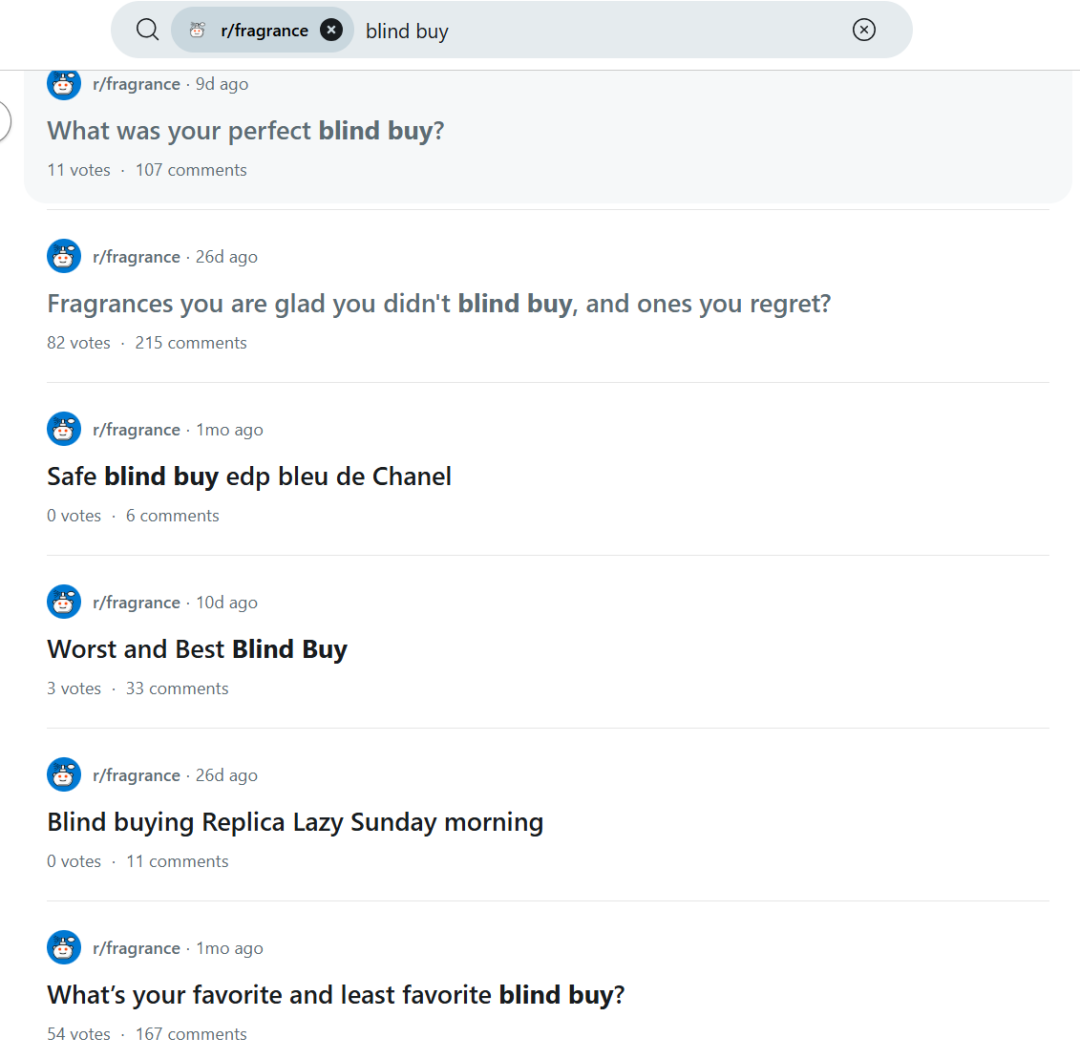The width and height of the screenshot is (1080, 1059).
Task: Click the community avatar above 'Worst and Best Blind Buy'
Action: [x=64, y=603]
